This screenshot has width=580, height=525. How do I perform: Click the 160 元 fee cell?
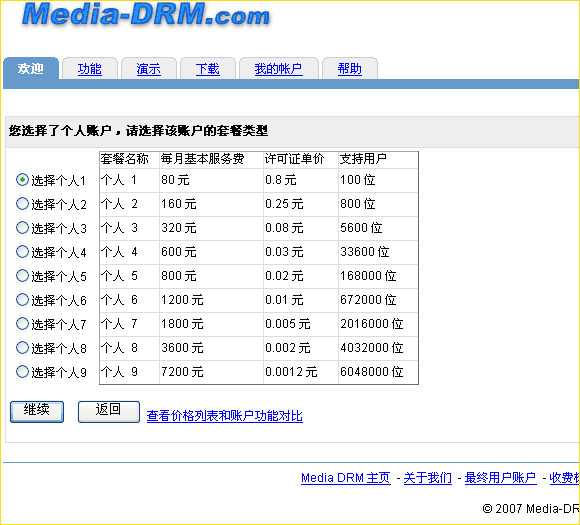click(211, 204)
